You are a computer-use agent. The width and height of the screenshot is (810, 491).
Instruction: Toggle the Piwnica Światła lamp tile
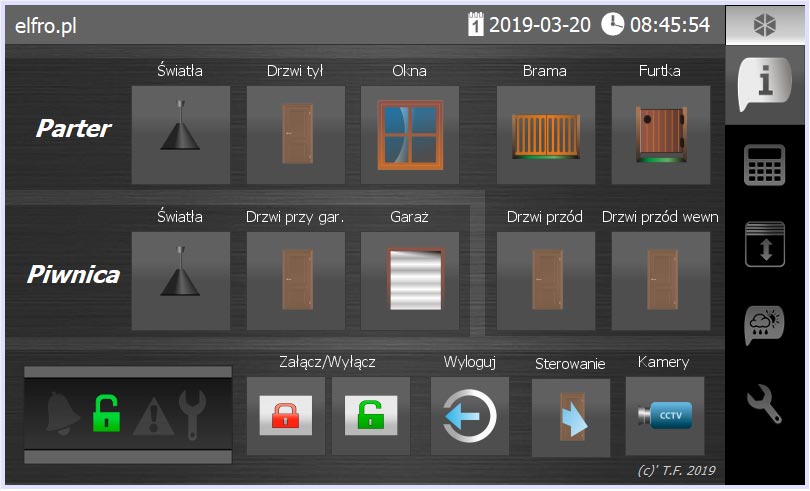[x=181, y=281]
